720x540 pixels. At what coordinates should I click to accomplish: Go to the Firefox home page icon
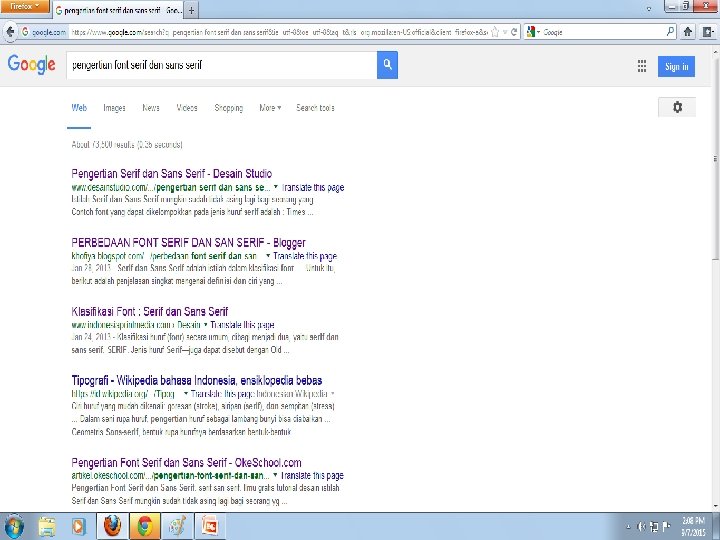[x=687, y=32]
